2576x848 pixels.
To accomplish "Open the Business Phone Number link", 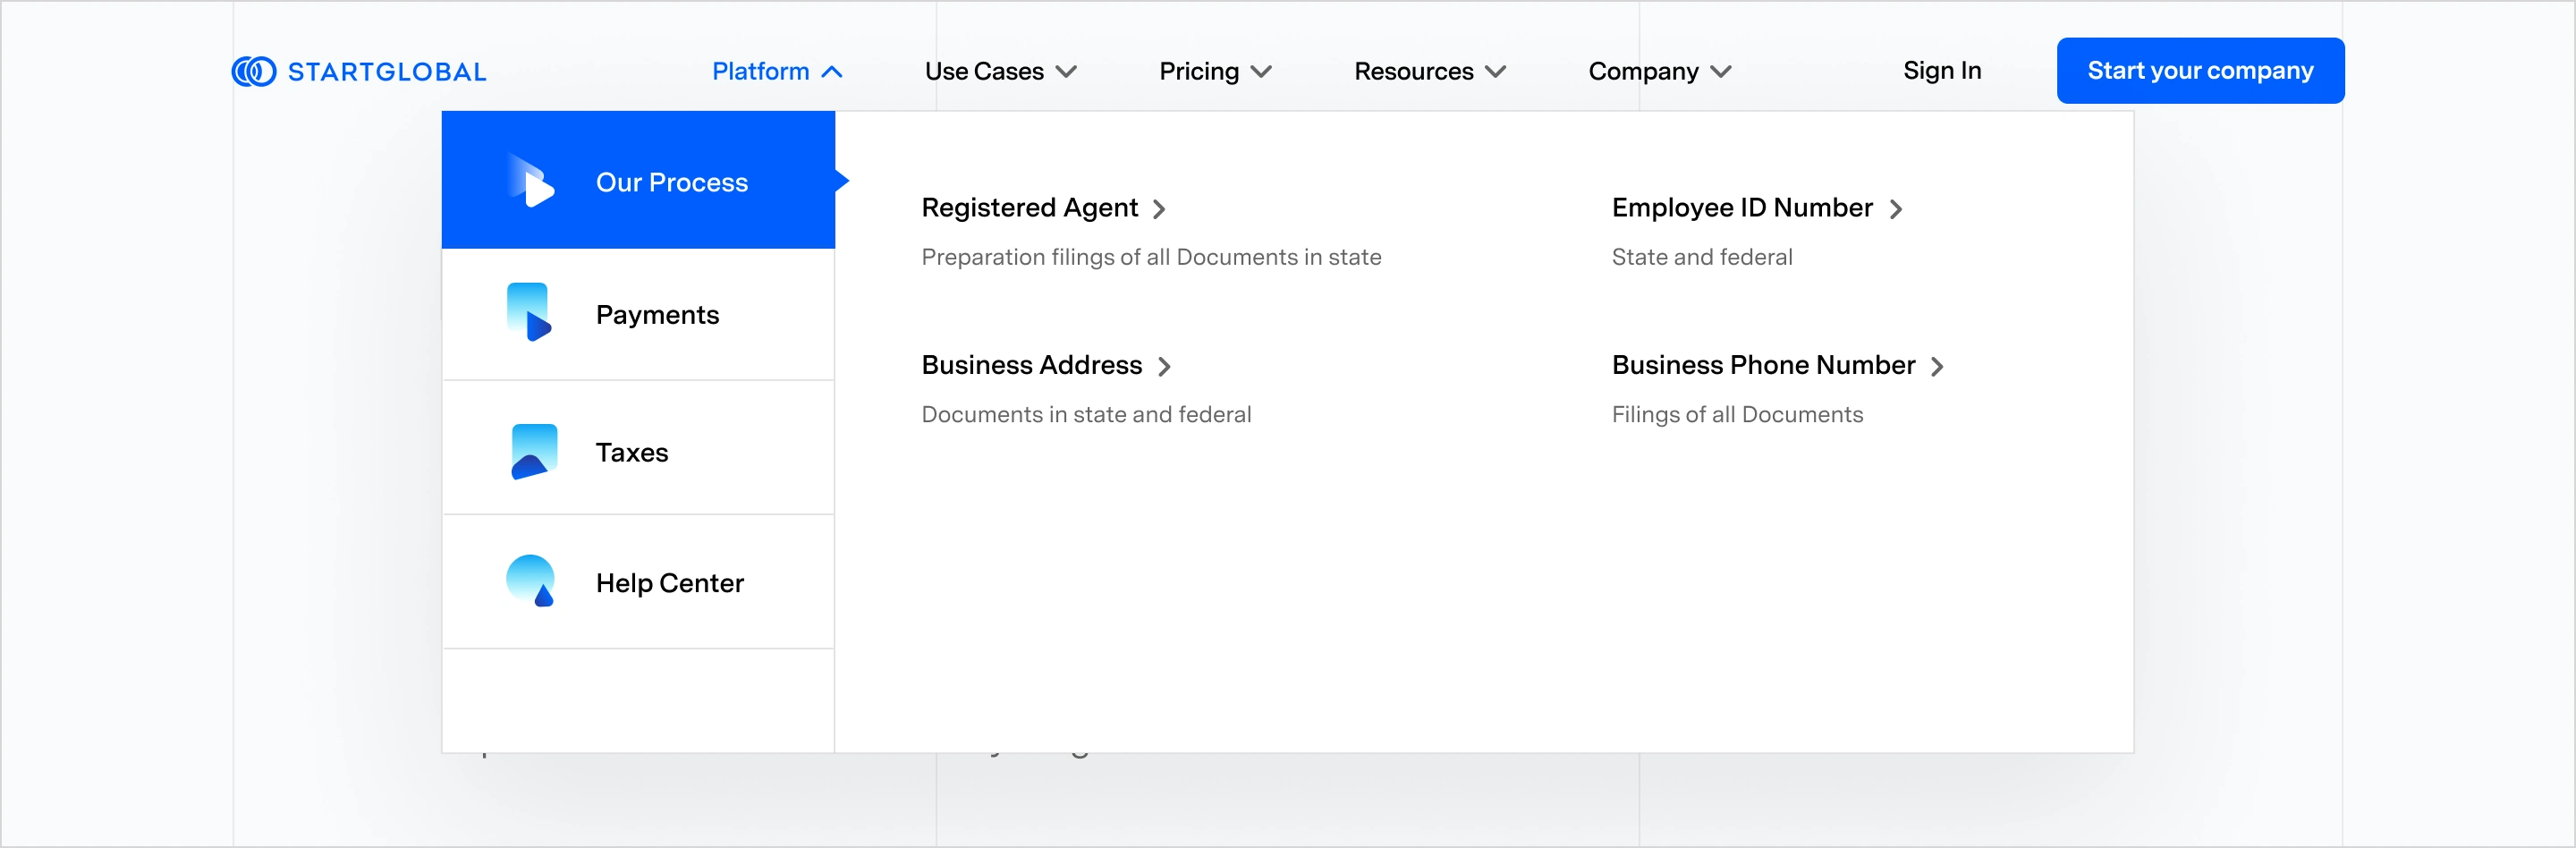I will tap(1763, 365).
